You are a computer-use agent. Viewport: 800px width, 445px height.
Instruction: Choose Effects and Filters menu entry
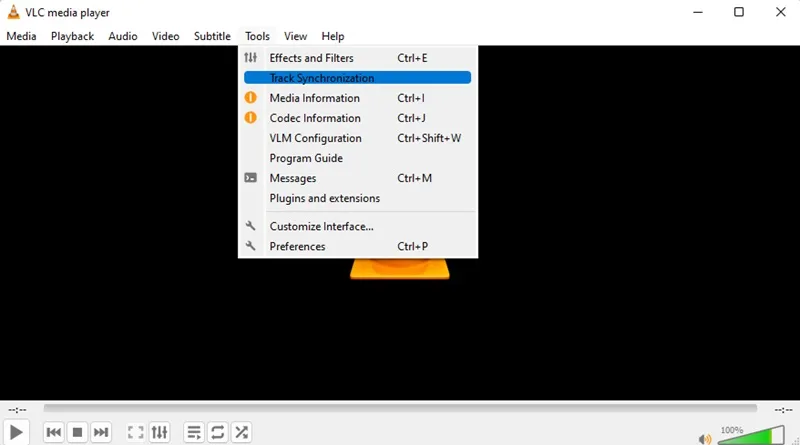click(357, 58)
